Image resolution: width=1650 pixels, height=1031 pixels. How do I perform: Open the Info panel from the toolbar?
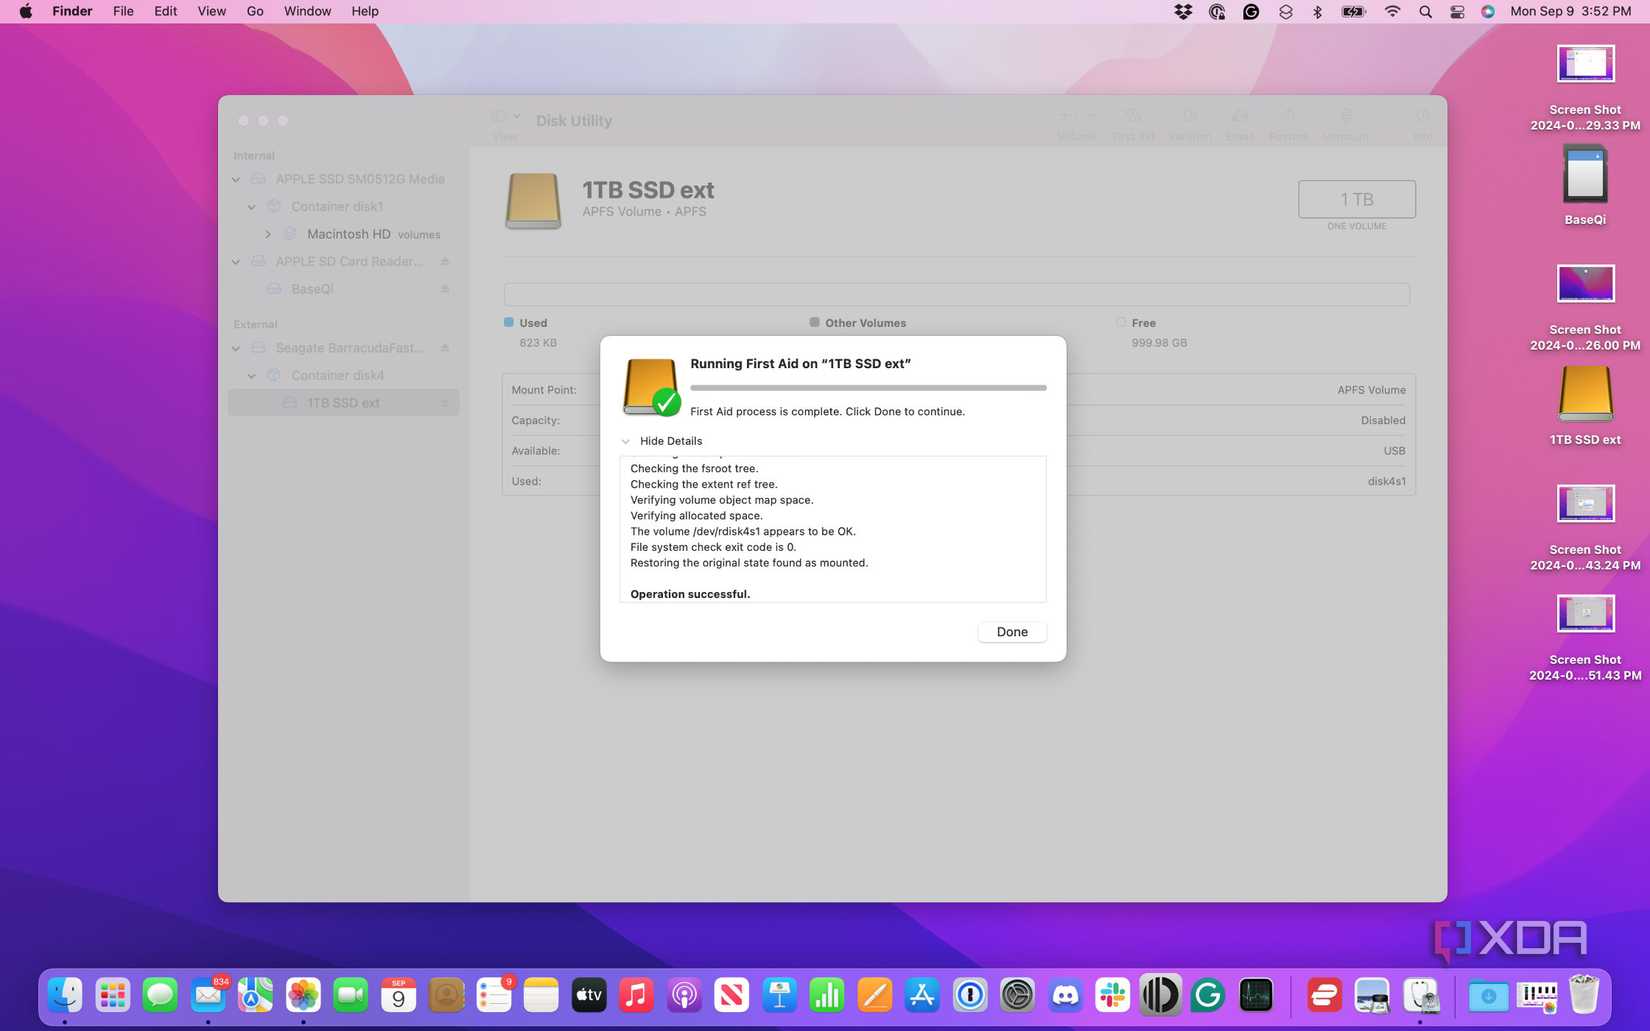[1423, 122]
